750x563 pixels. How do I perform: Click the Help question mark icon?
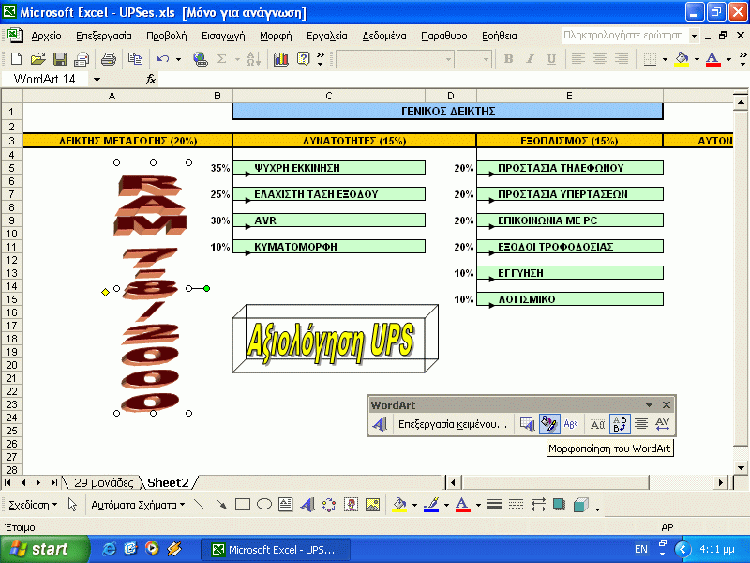click(303, 59)
